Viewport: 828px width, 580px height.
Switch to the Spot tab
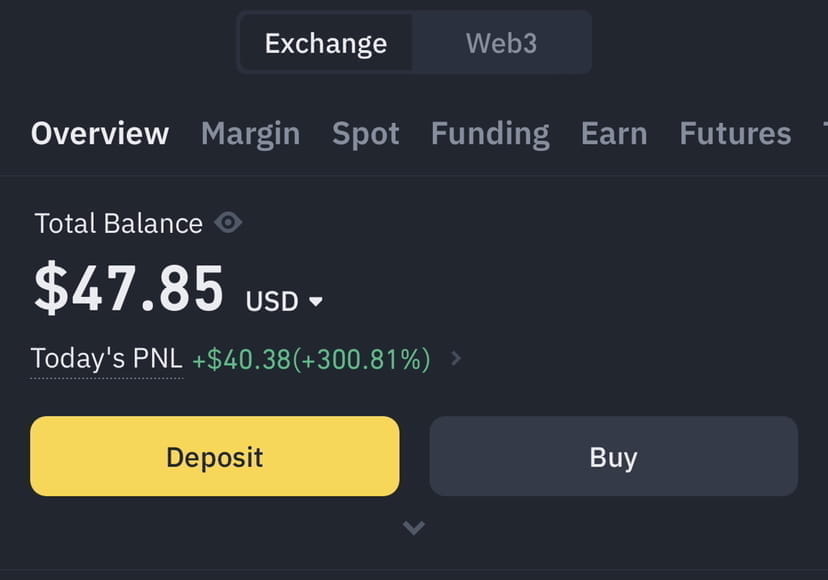click(366, 133)
